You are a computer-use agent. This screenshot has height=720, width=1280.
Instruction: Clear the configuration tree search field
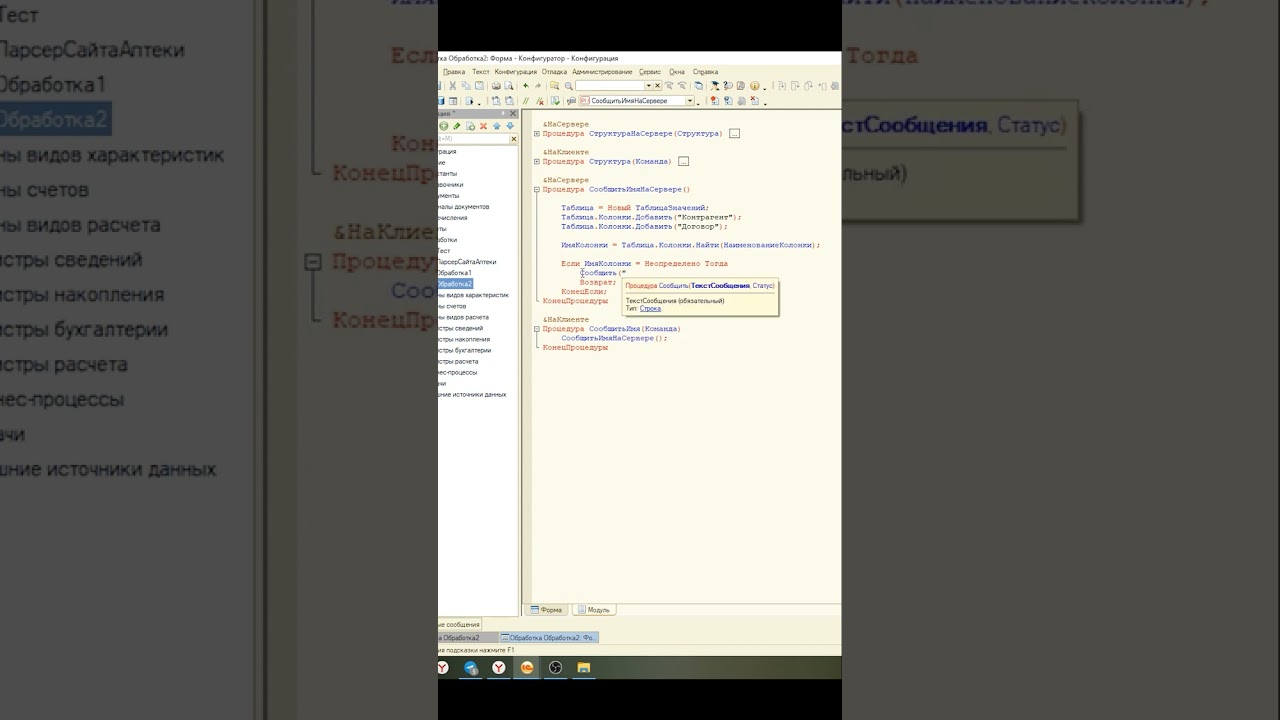(514, 138)
